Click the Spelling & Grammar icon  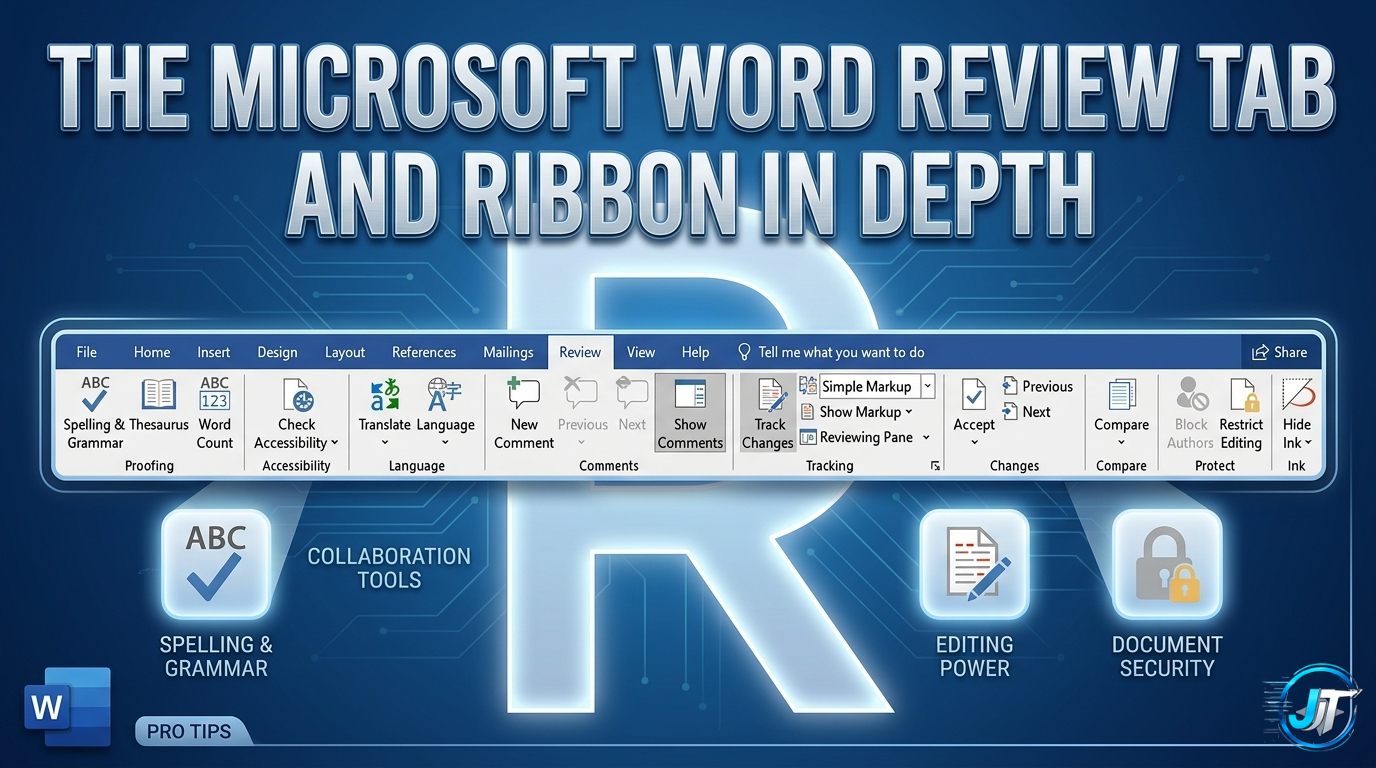click(95, 397)
